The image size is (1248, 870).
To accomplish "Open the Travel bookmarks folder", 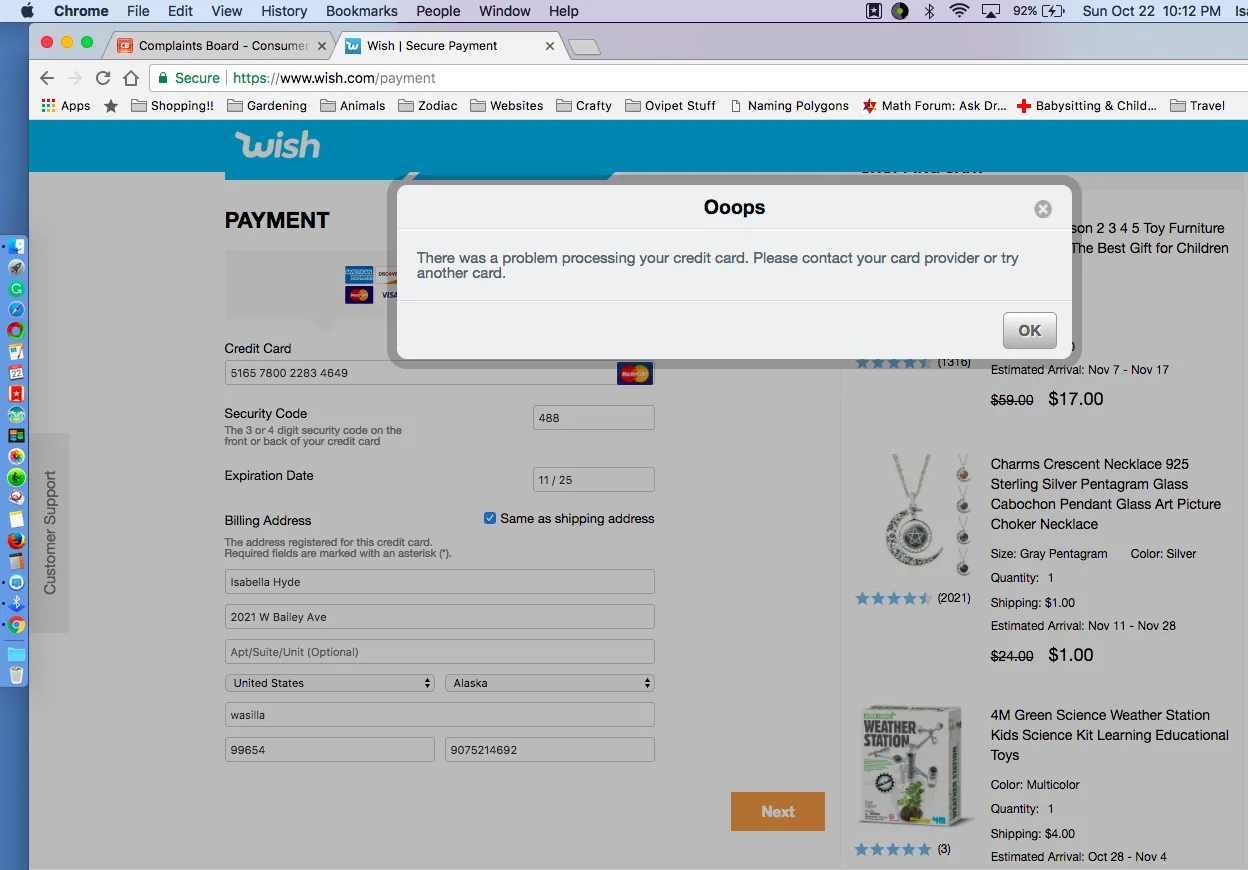I will tap(1197, 106).
